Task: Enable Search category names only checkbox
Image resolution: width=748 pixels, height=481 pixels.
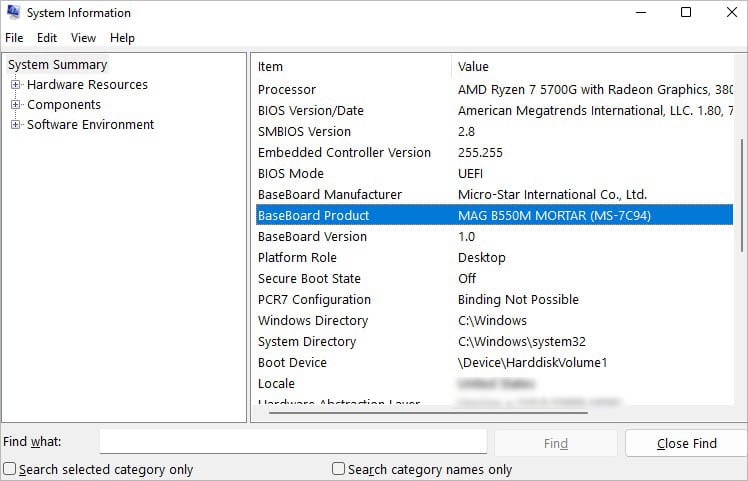Action: click(338, 469)
